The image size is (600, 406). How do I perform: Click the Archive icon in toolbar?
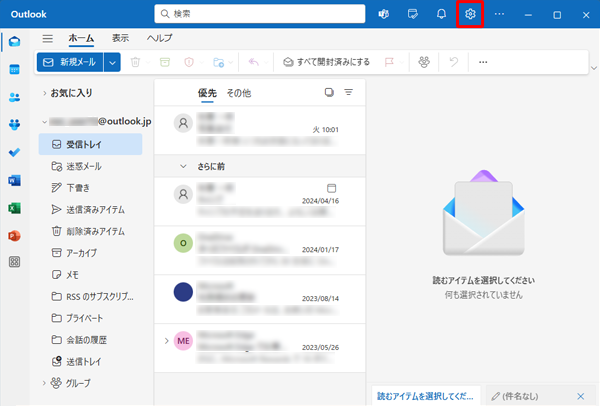165,62
